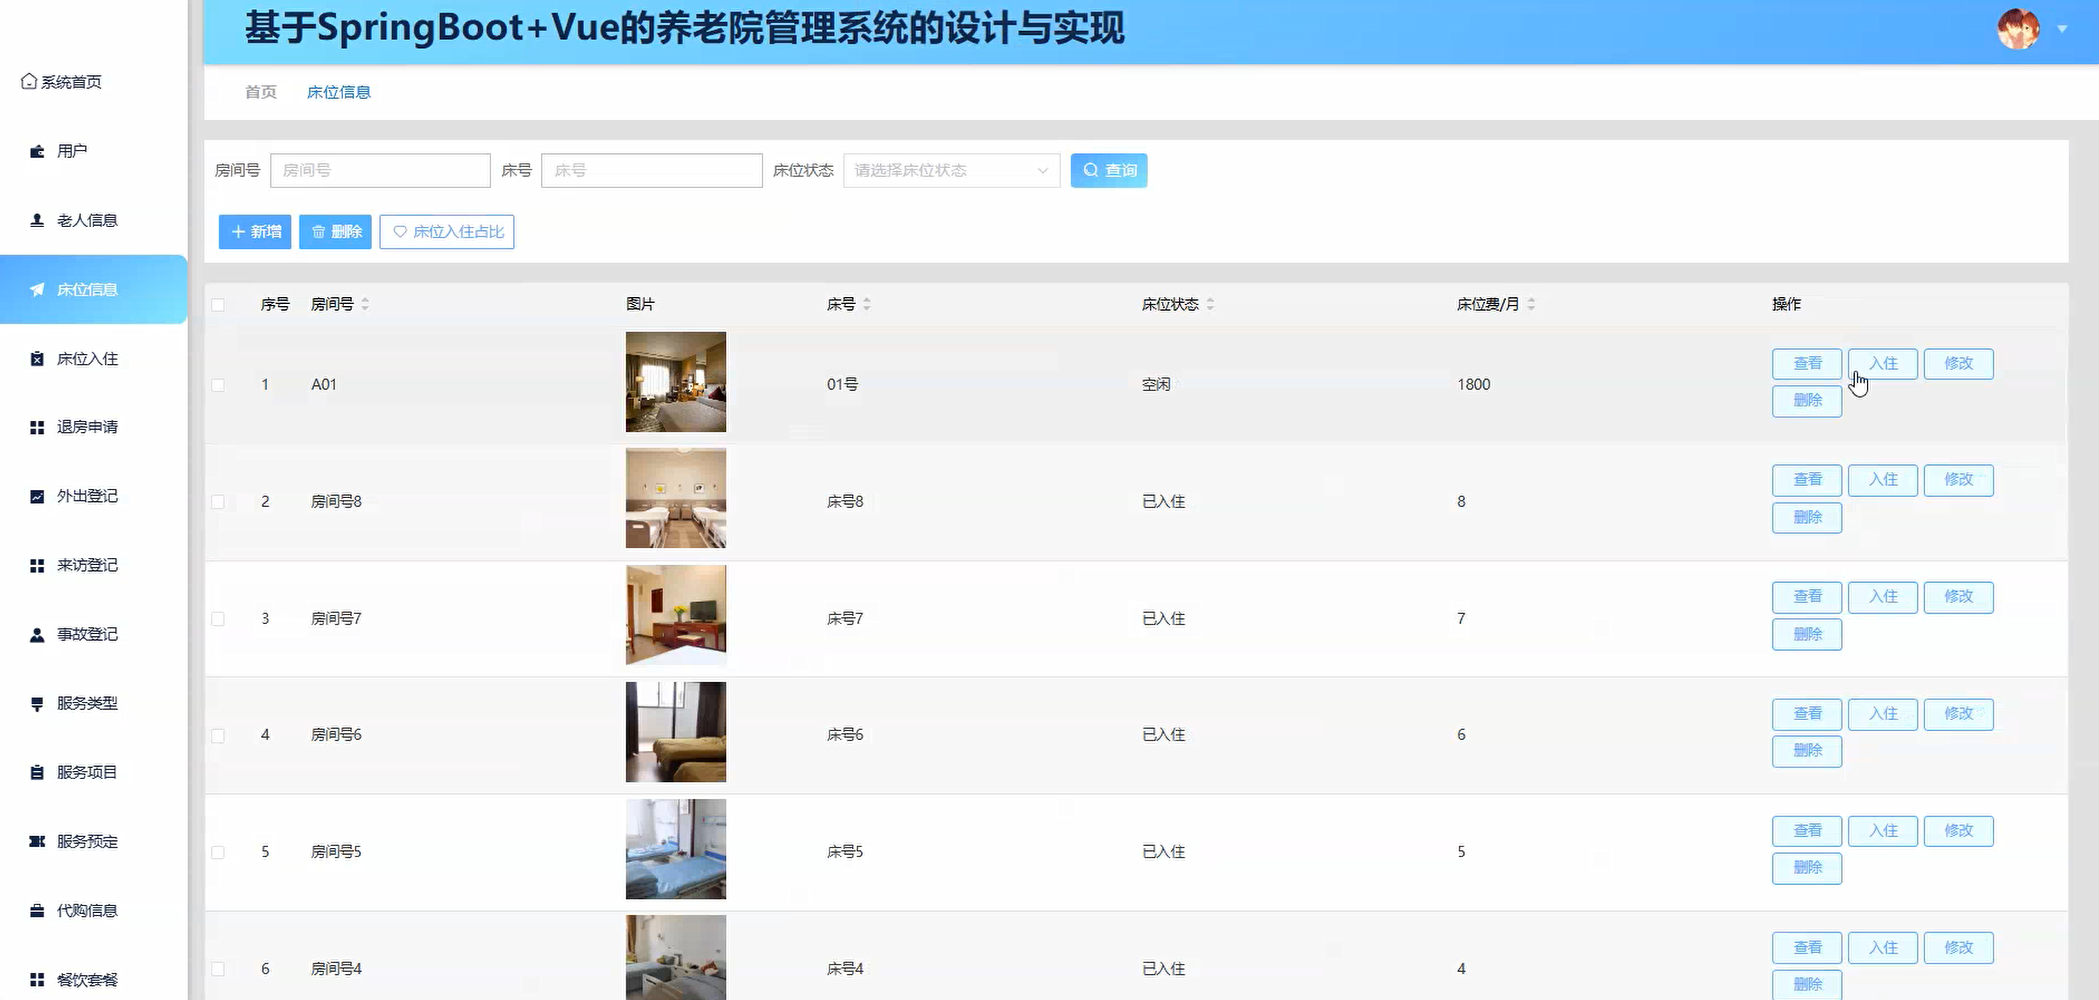Click the 服务预定 sidebar icon
This screenshot has width=2099, height=1000.
(35, 842)
